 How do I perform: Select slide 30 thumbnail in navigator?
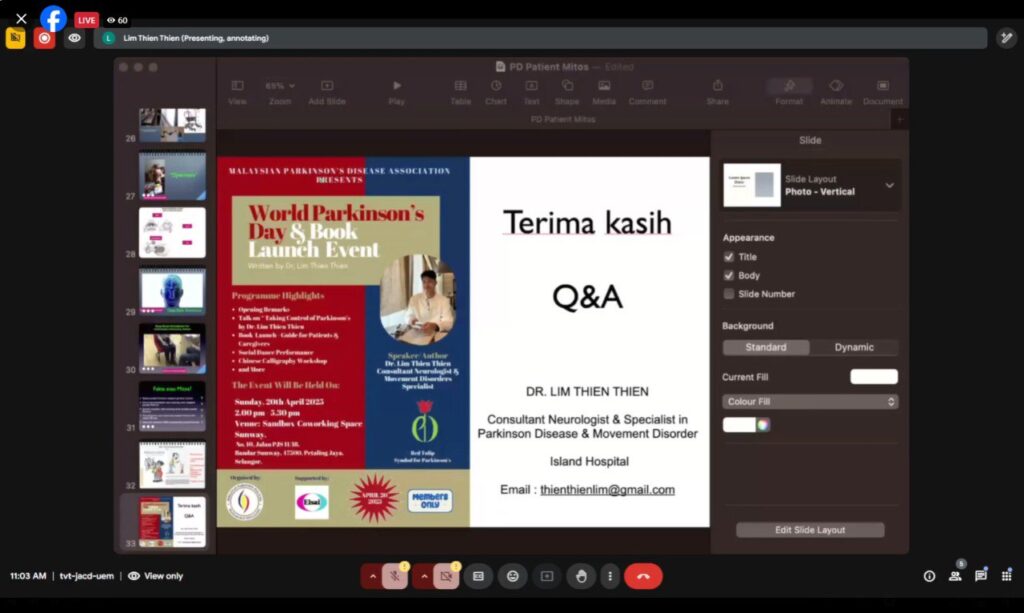172,348
